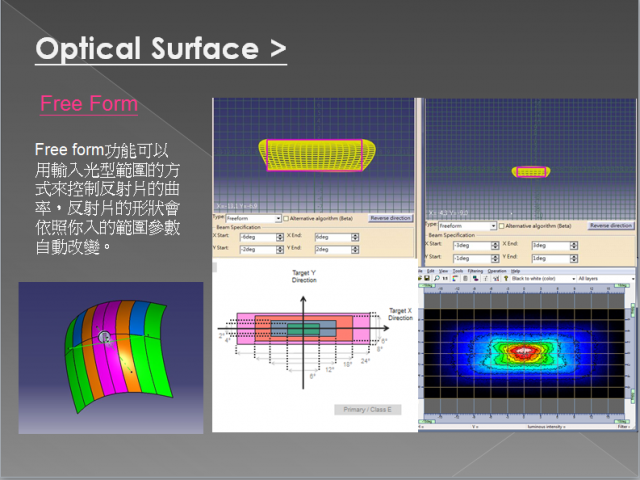The width and height of the screenshot is (640, 480).
Task: Click the colorful reflector surface thumbnail
Action: pos(110,357)
